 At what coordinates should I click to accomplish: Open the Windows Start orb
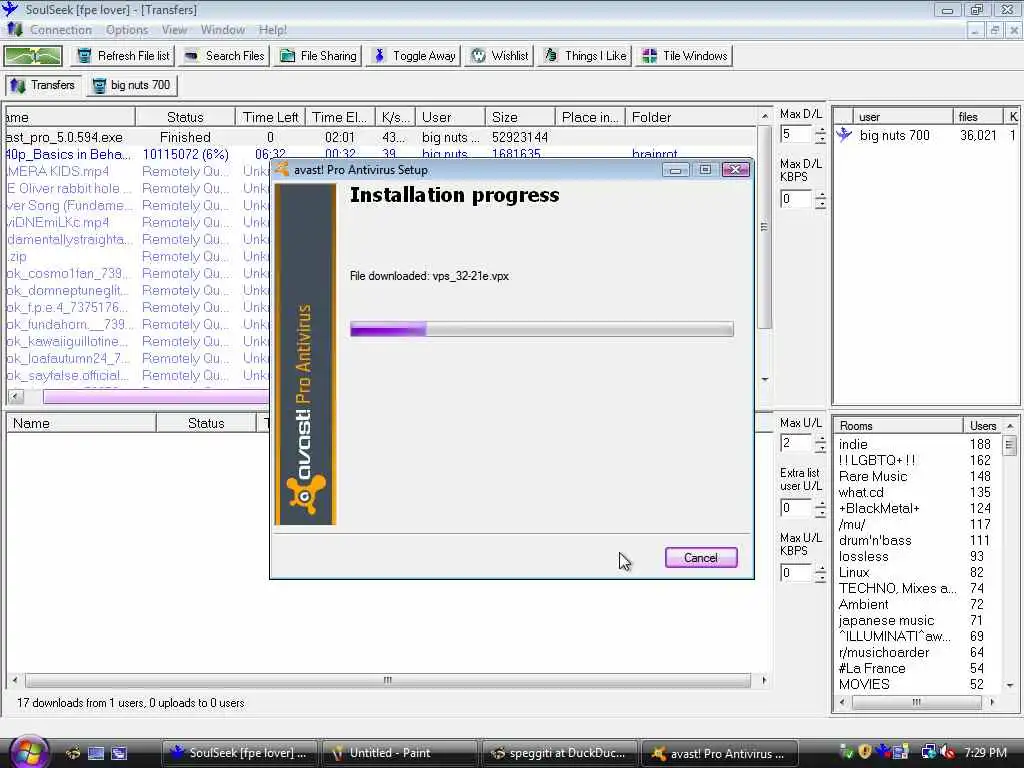point(28,752)
